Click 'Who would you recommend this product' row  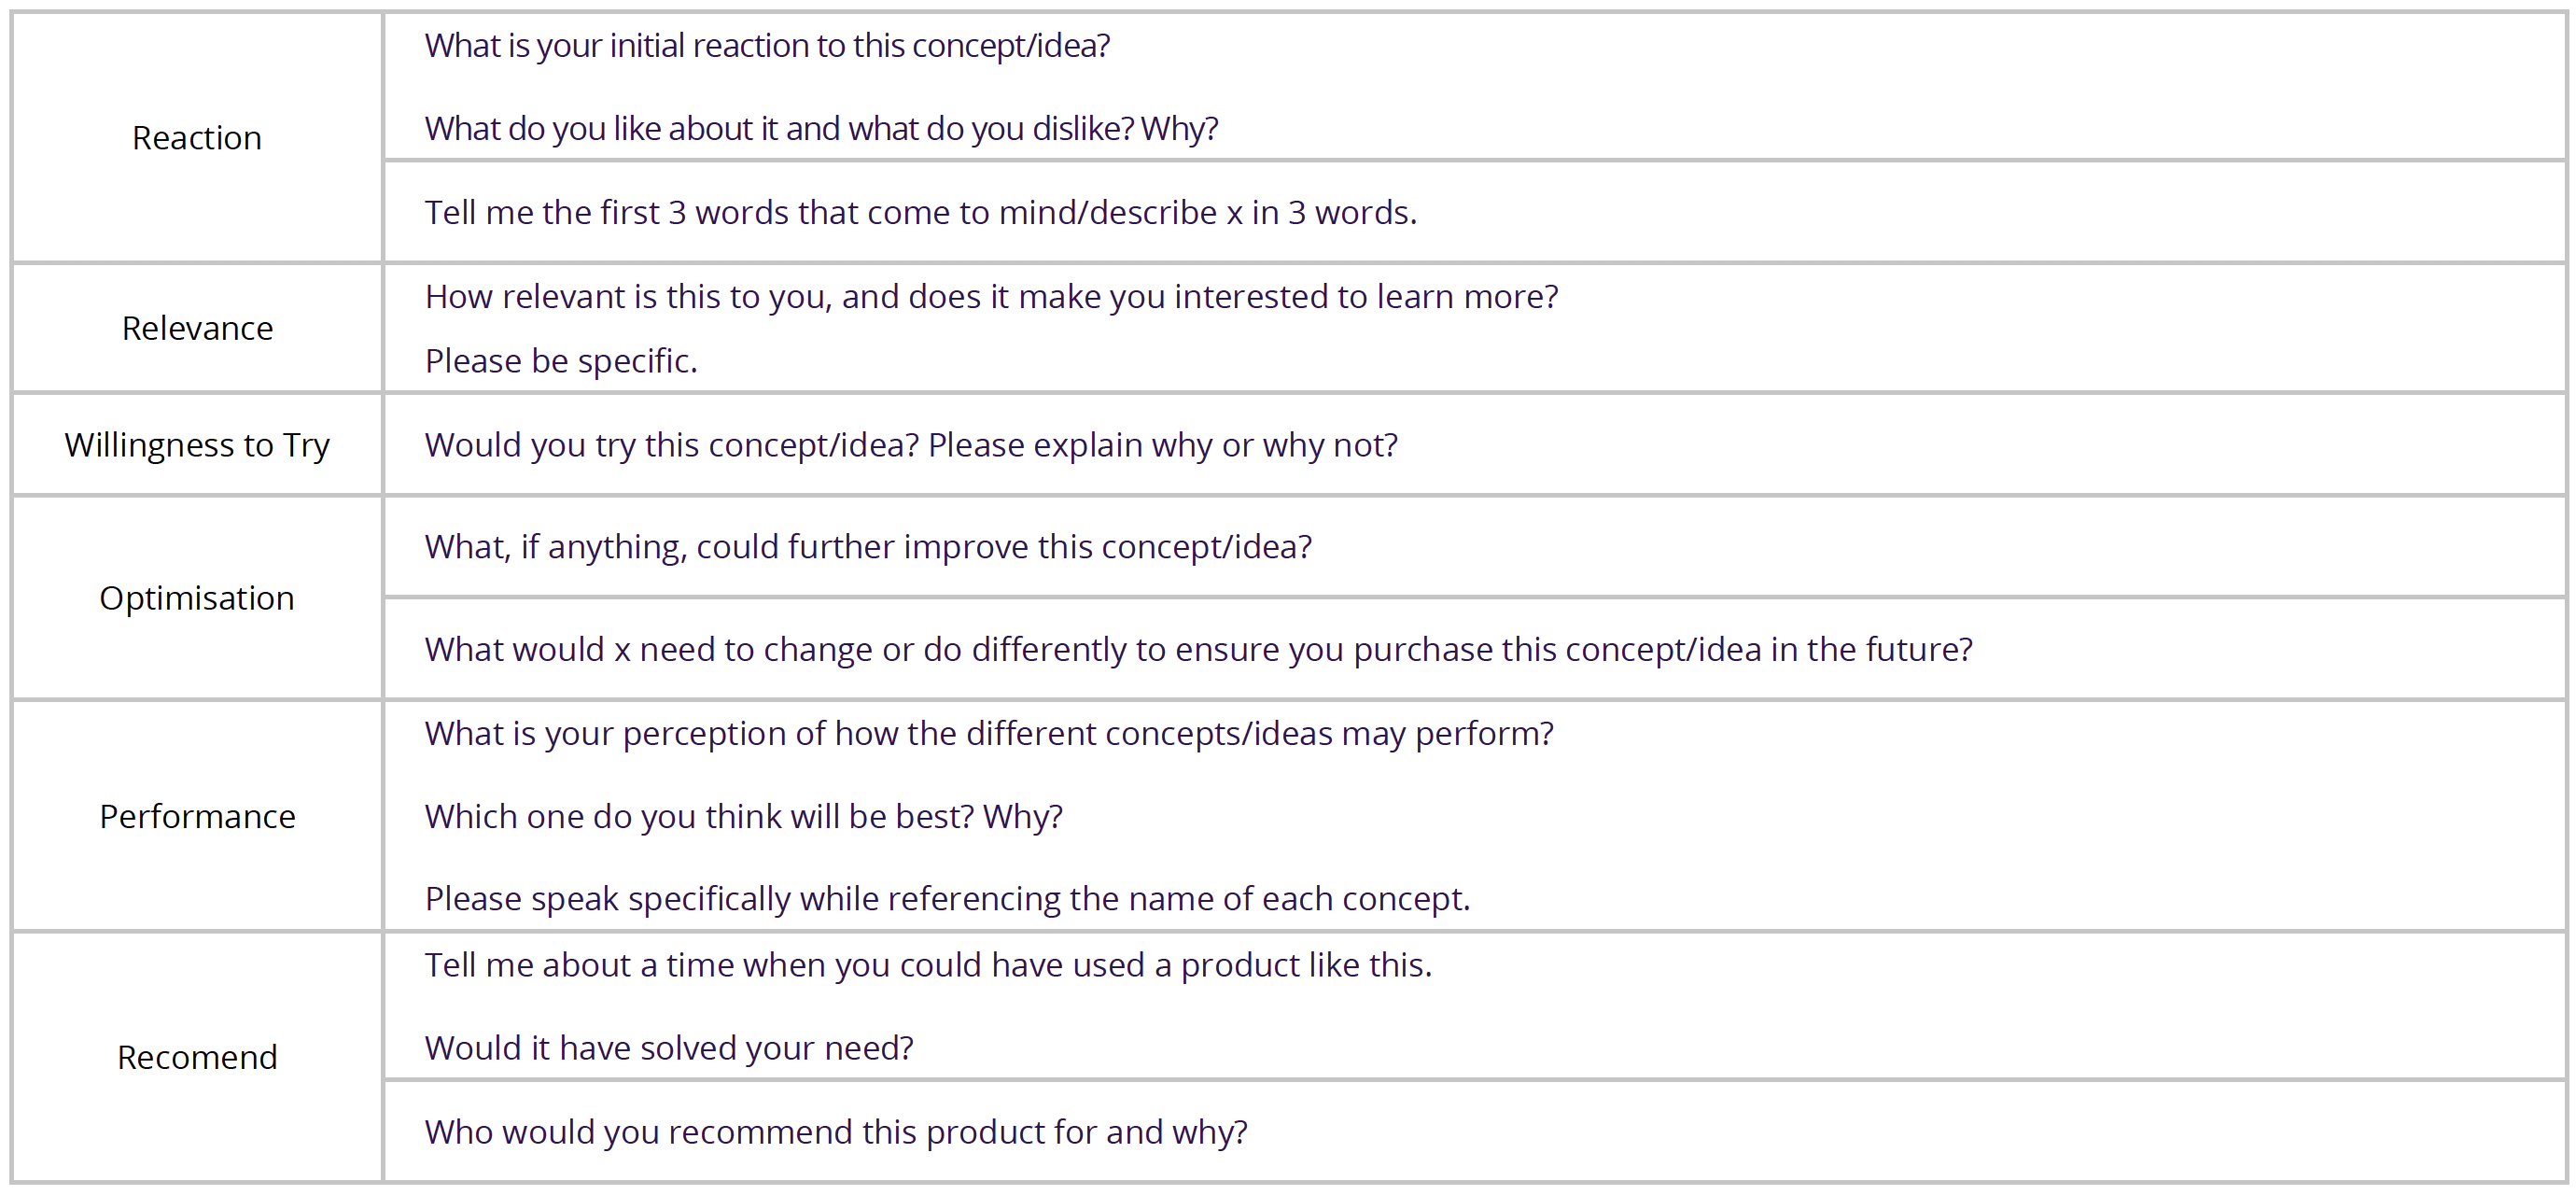click(x=1474, y=1131)
